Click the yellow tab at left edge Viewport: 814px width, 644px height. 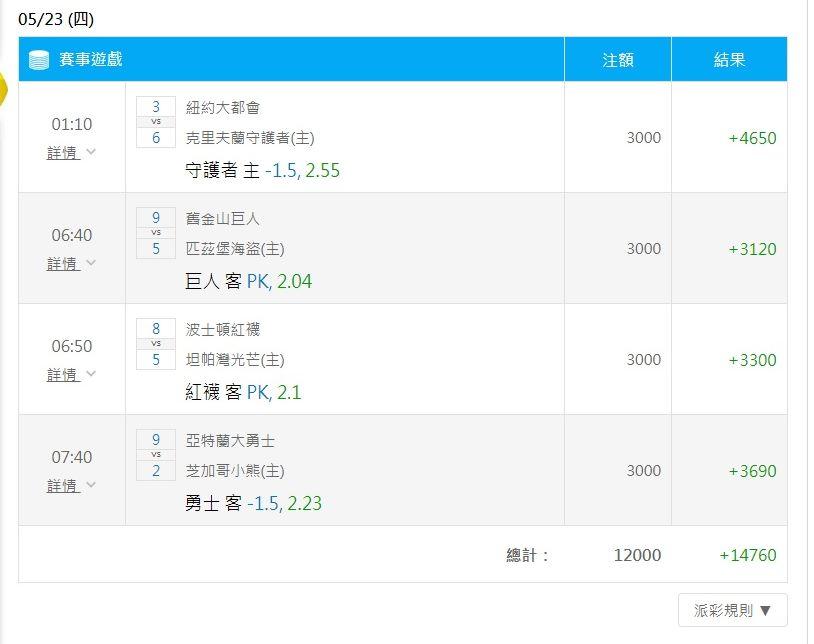point(3,89)
